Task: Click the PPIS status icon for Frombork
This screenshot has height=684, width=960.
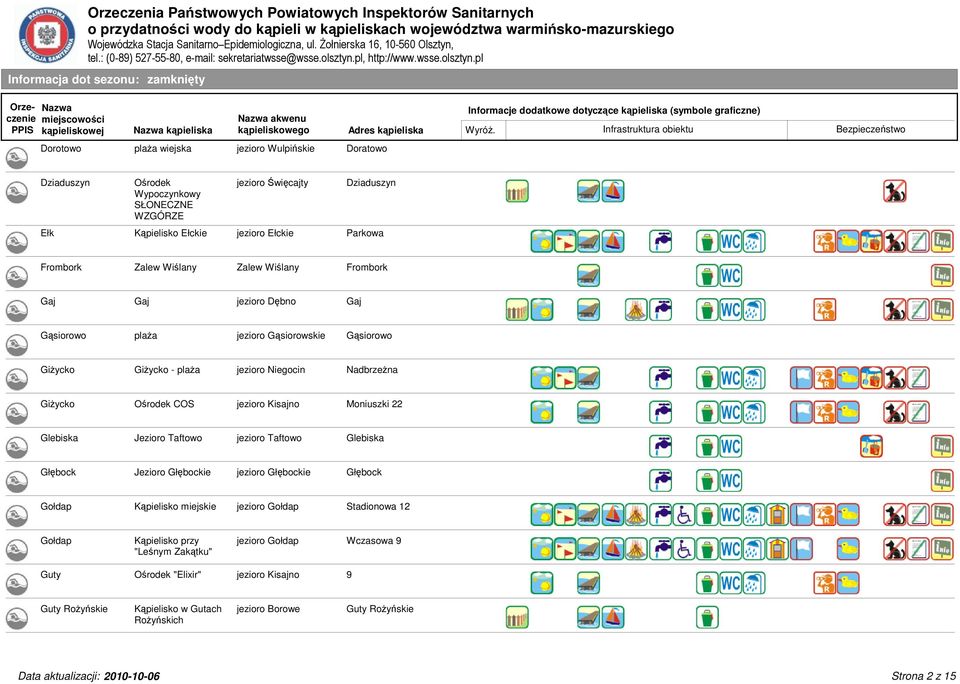Action: tap(17, 276)
